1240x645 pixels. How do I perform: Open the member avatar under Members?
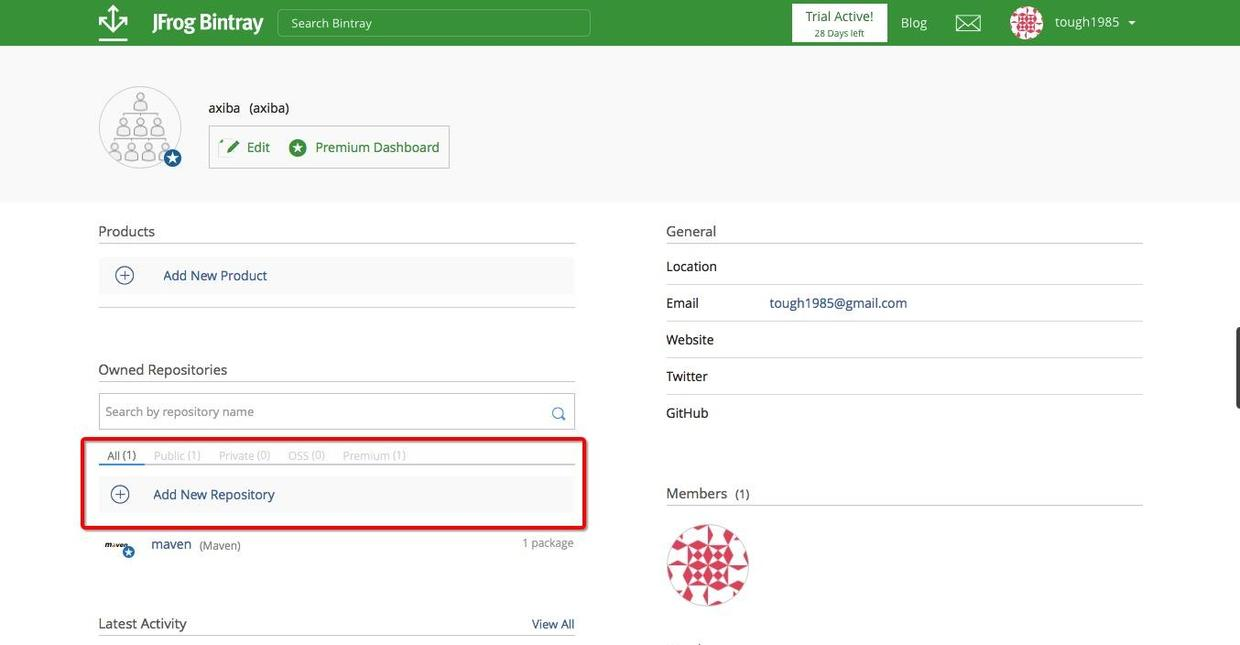(708, 565)
